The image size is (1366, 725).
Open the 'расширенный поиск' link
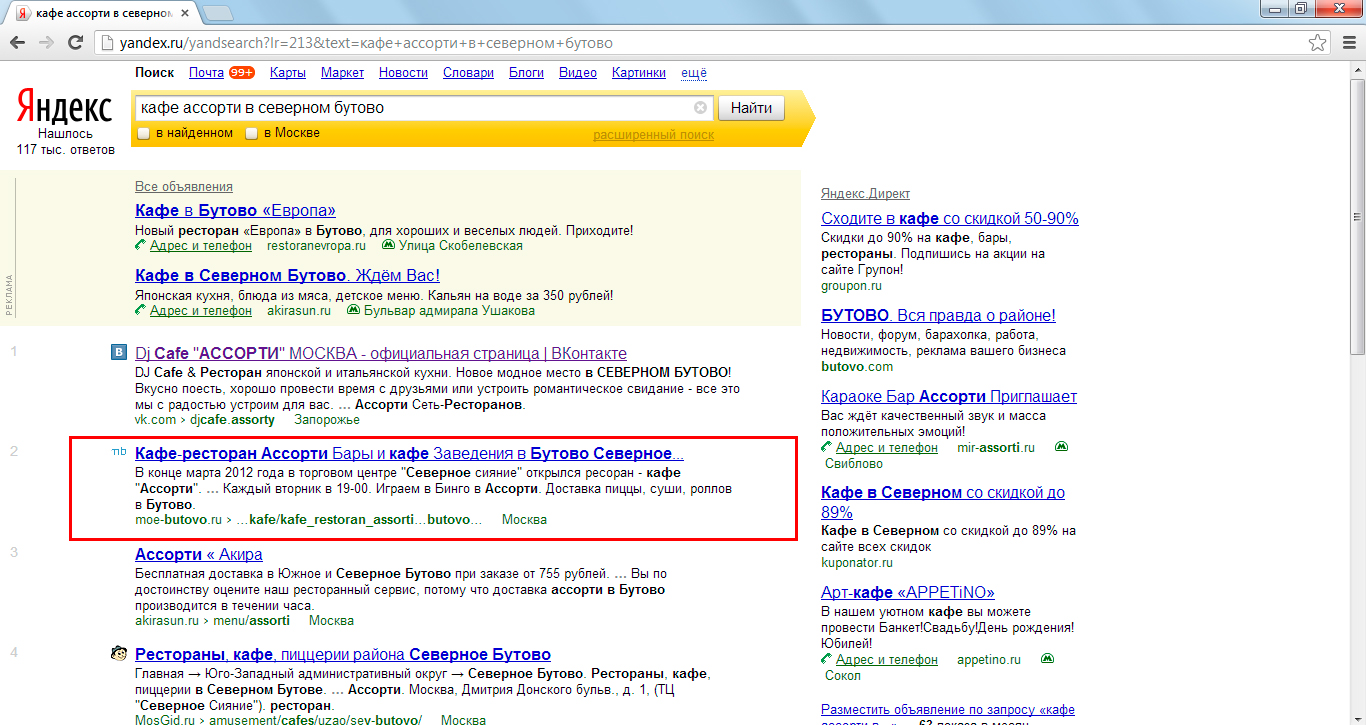click(x=653, y=134)
